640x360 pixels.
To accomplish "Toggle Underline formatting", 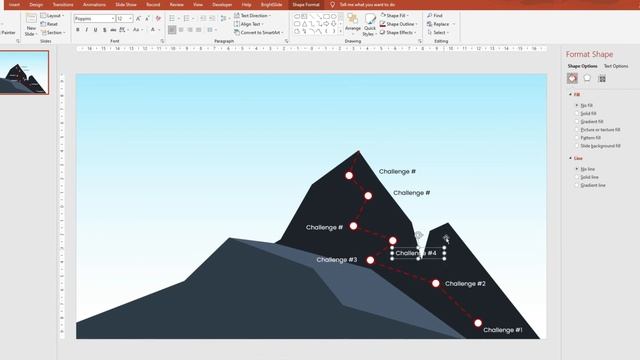I will (96, 30).
